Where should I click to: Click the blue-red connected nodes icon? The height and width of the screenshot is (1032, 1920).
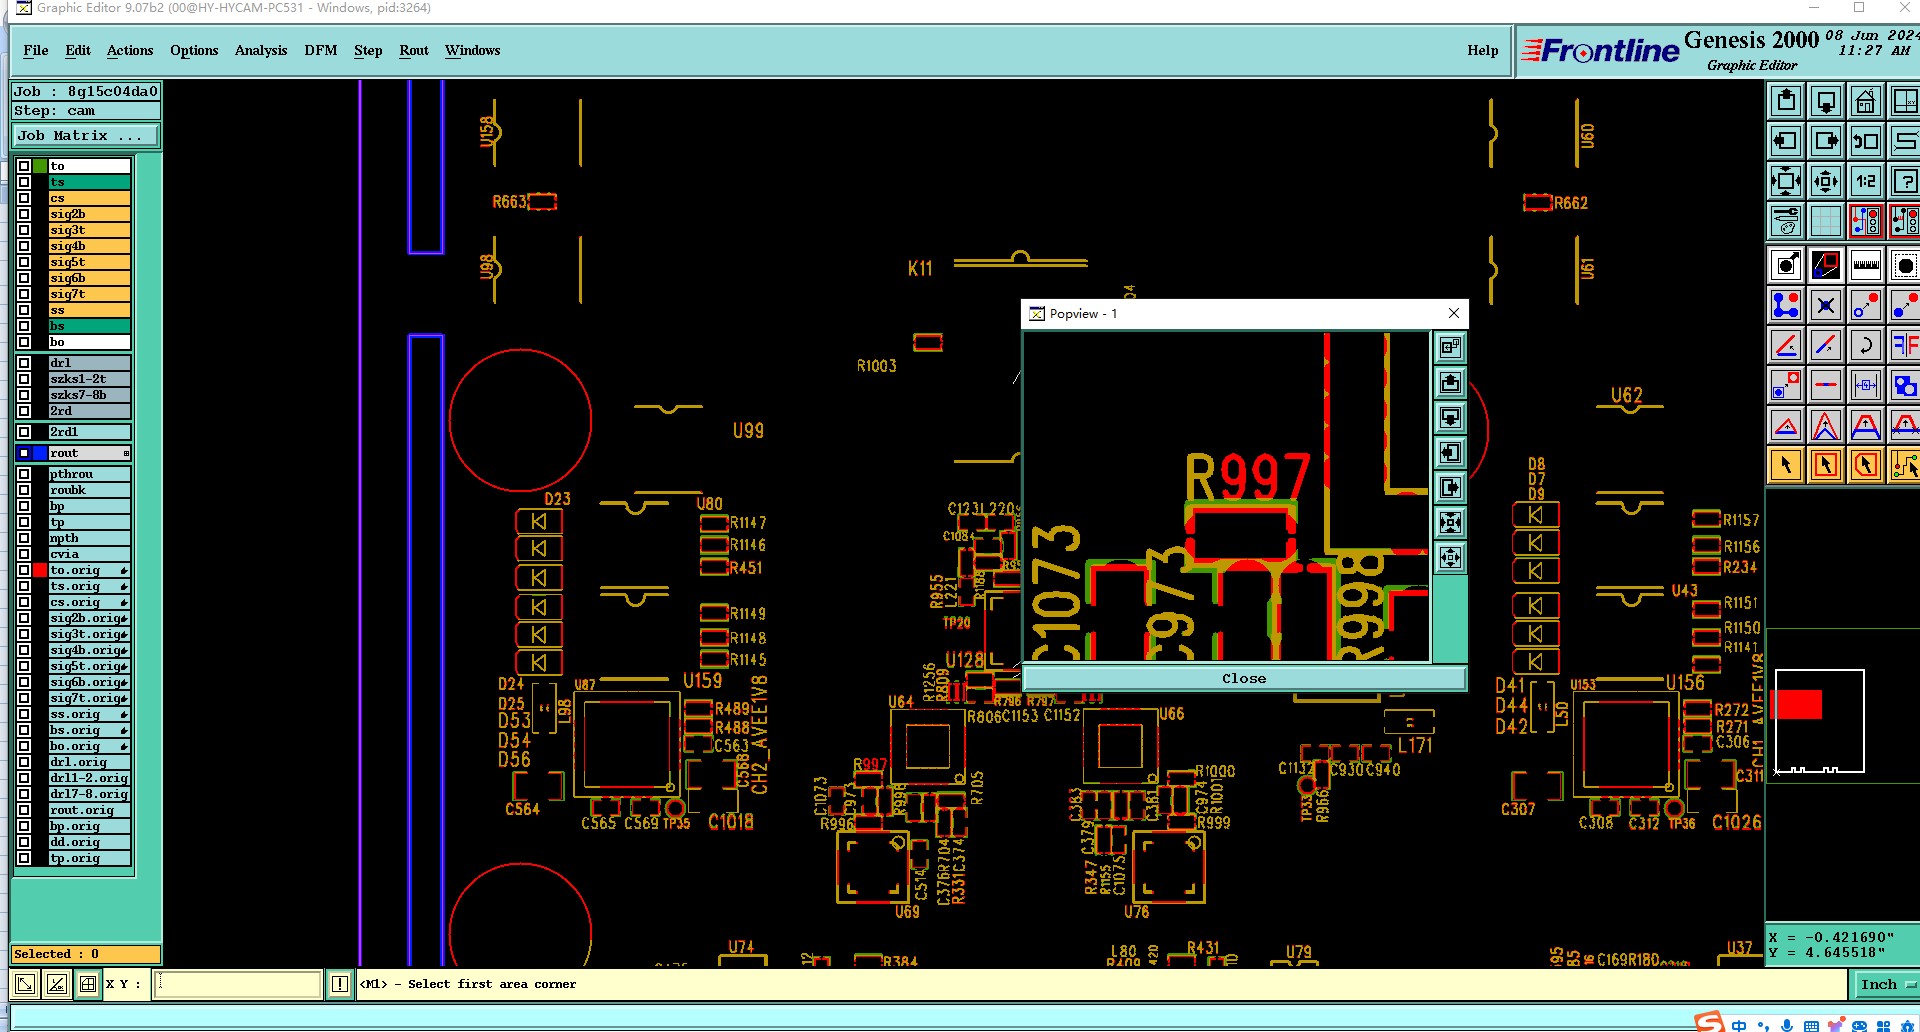click(1786, 305)
